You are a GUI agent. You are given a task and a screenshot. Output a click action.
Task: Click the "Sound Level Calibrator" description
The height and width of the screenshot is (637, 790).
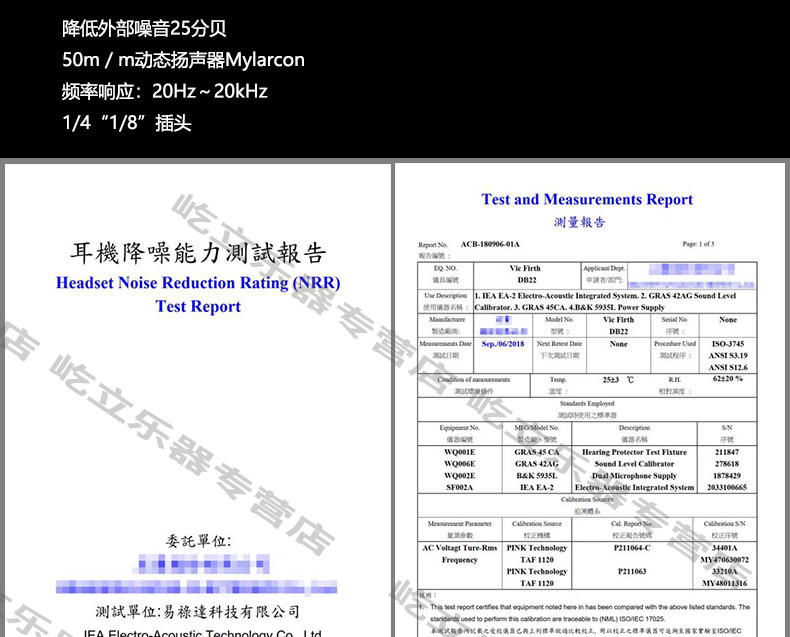tap(634, 464)
